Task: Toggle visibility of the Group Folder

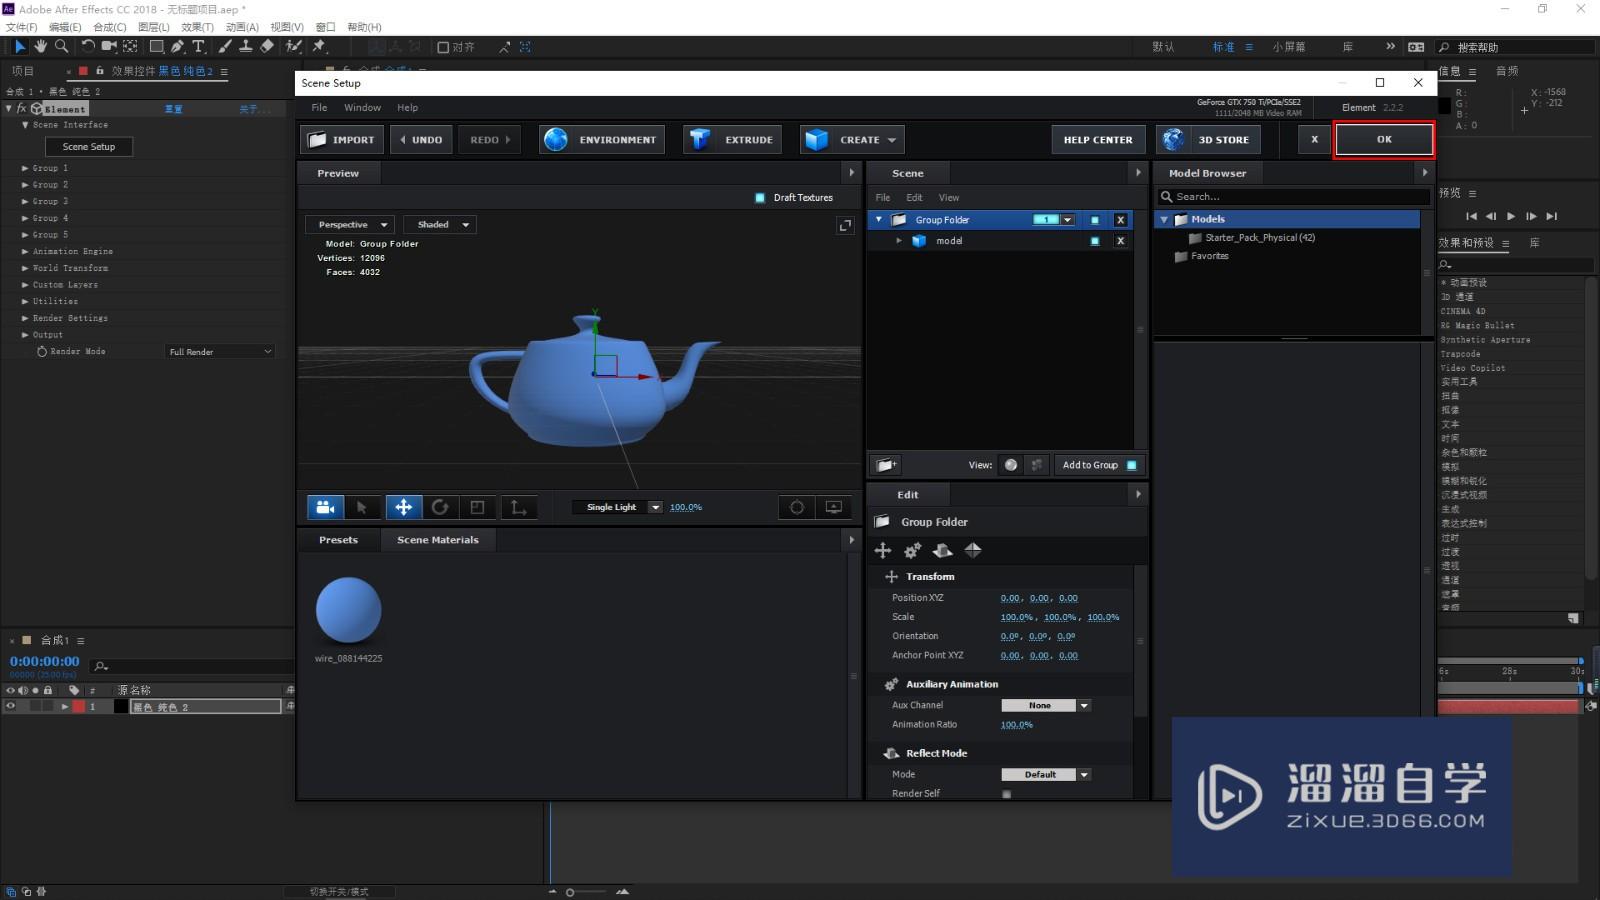Action: (x=1094, y=220)
